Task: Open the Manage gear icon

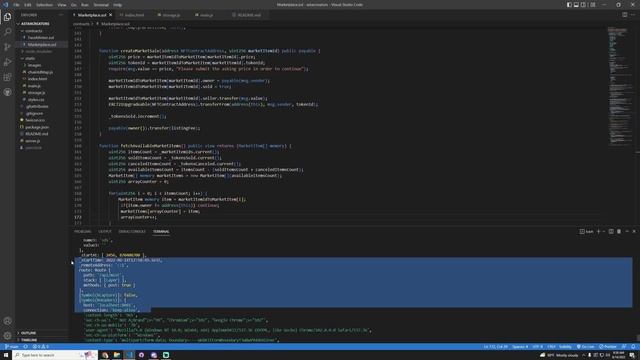Action: point(7,336)
